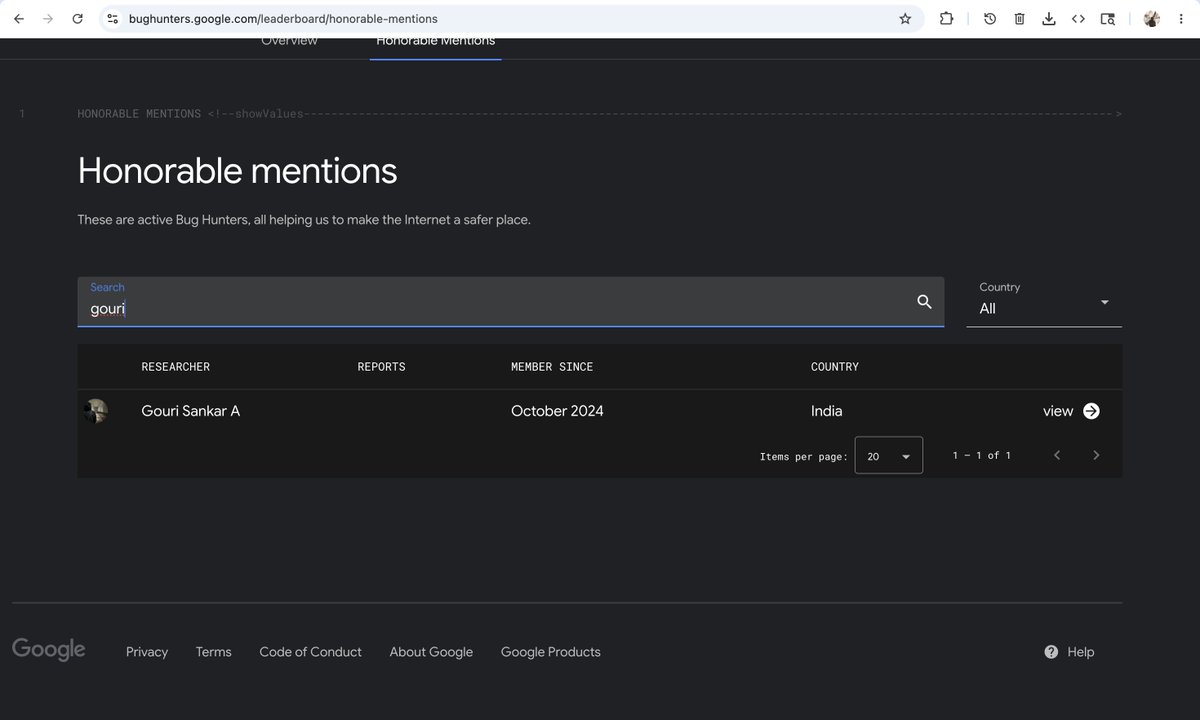Open the Country filter dropdown
The width and height of the screenshot is (1200, 720).
click(x=1044, y=302)
